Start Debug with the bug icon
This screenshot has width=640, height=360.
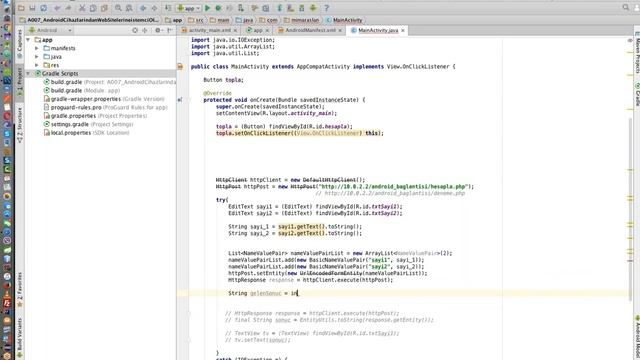(218, 8)
